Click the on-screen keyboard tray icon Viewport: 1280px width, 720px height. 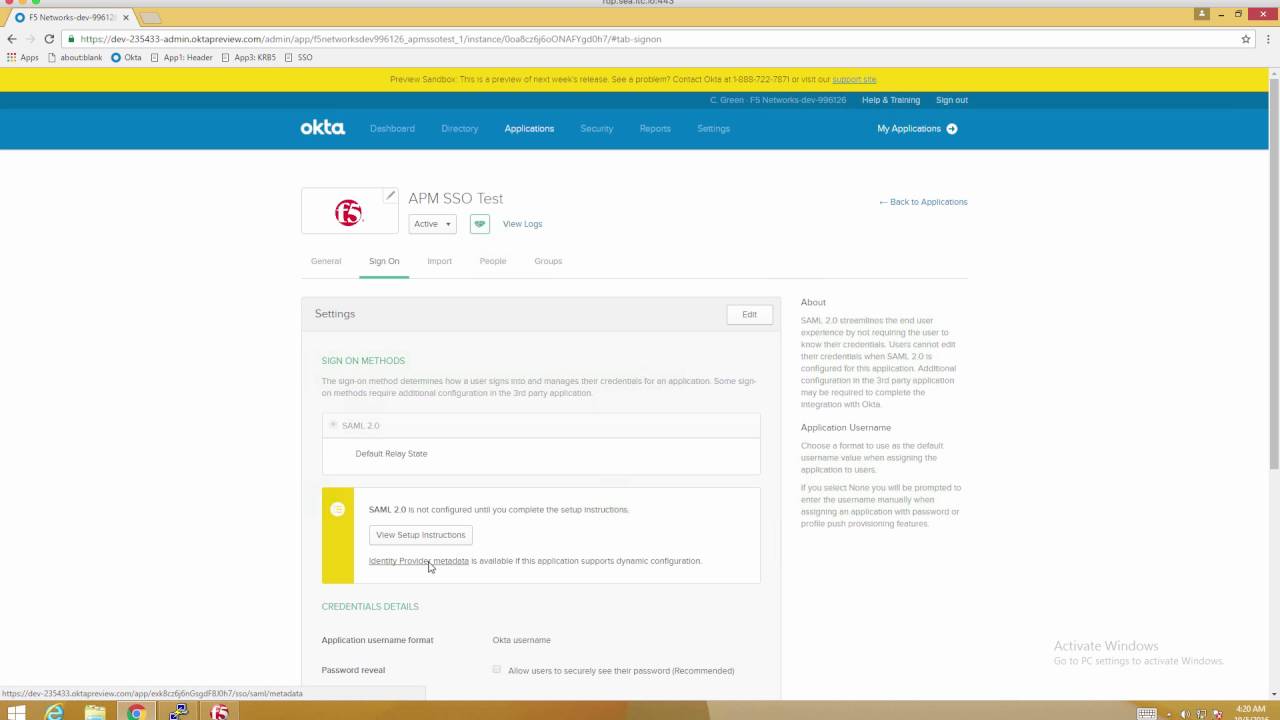1146,713
